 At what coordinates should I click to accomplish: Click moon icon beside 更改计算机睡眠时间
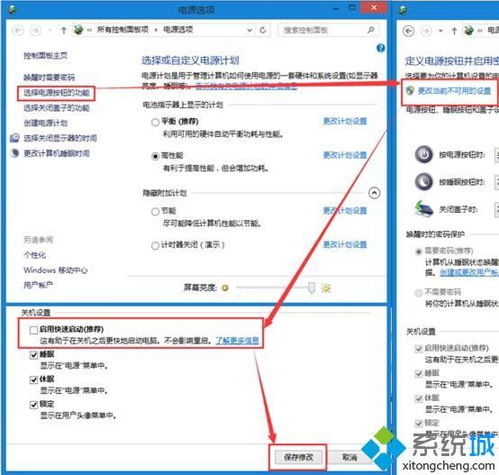(x=14, y=153)
